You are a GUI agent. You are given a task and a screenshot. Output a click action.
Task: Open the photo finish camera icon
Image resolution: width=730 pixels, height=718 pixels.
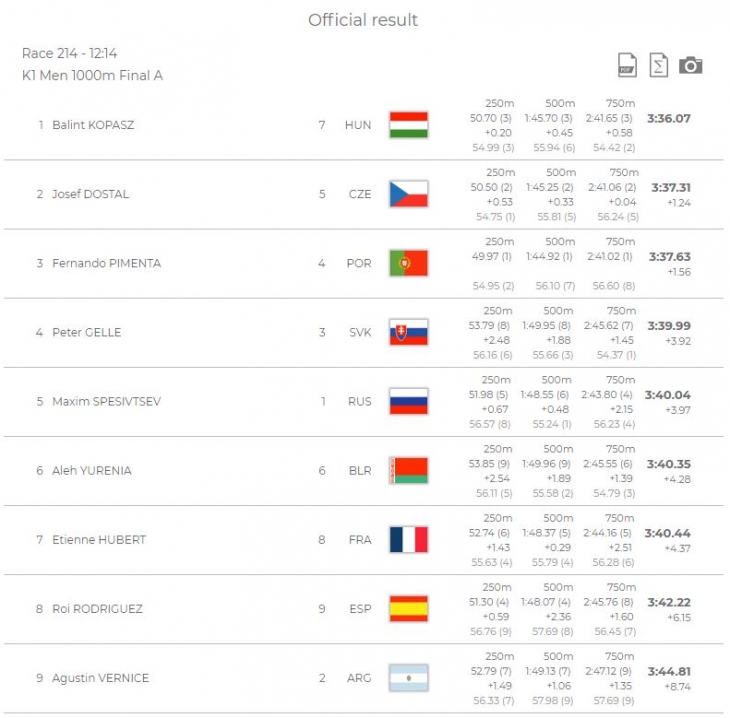pyautogui.click(x=690, y=66)
